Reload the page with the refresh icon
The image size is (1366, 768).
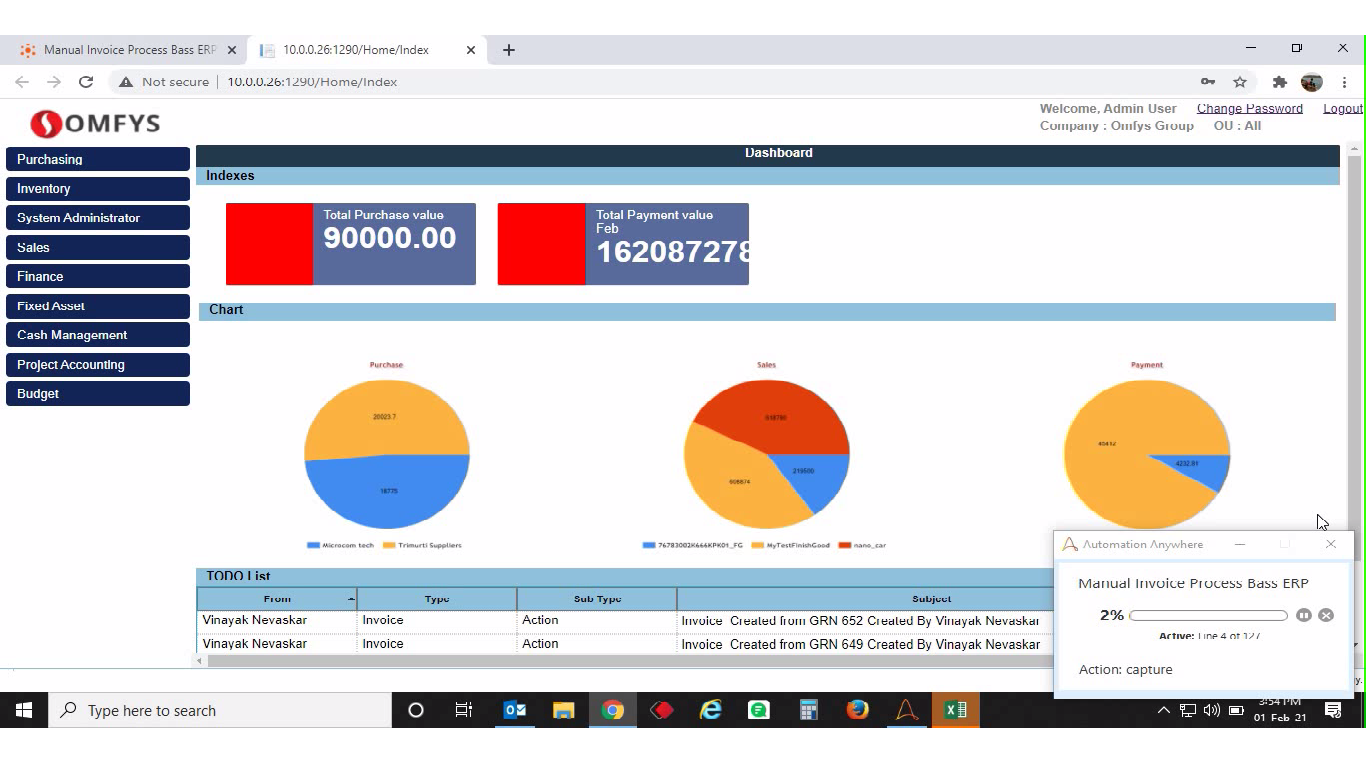tap(86, 82)
